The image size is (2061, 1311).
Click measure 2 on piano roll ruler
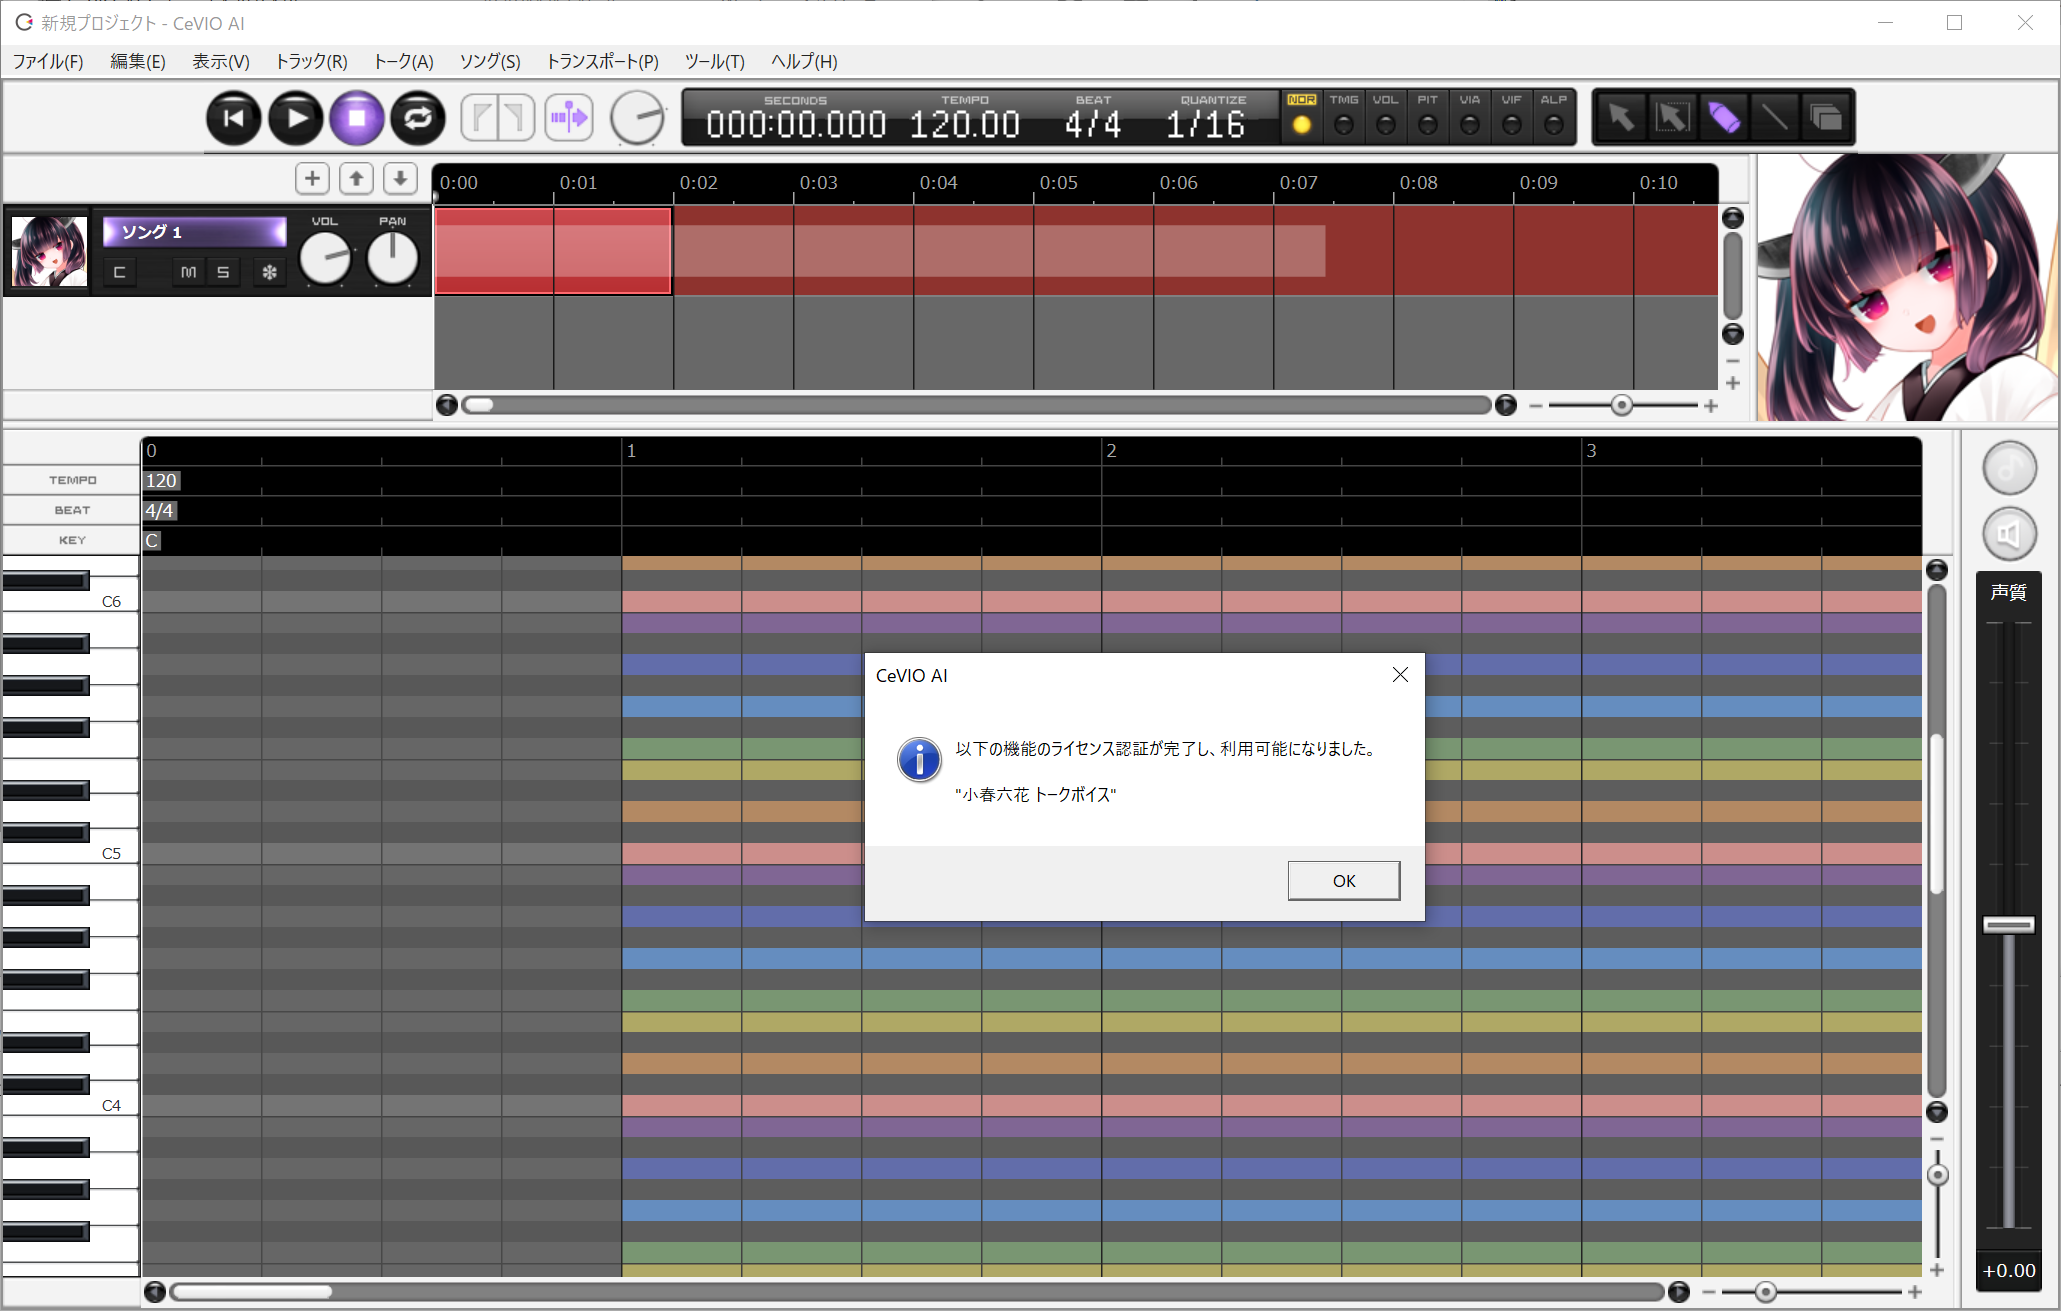click(x=1111, y=450)
